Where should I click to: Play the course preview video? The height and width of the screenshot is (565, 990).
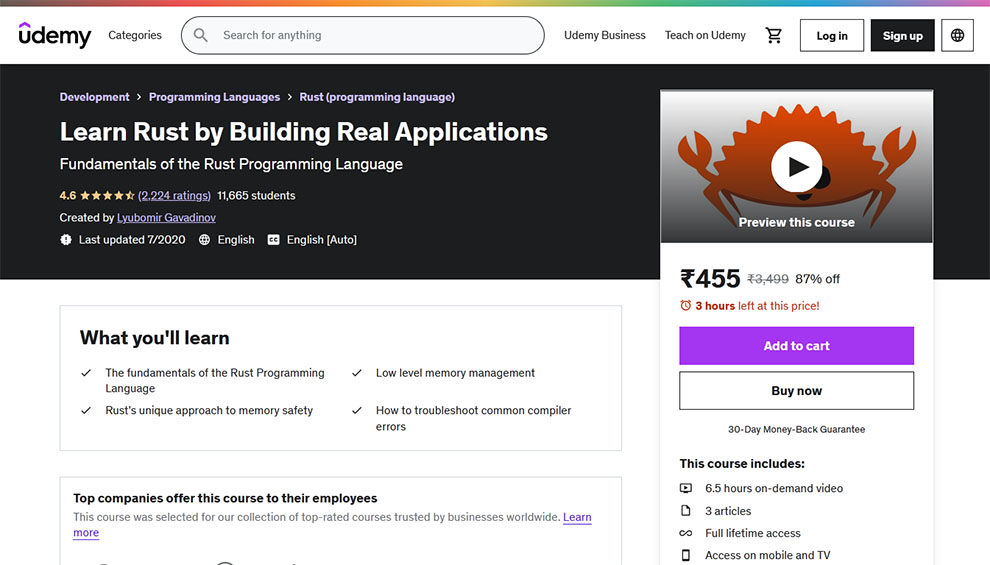coord(796,167)
